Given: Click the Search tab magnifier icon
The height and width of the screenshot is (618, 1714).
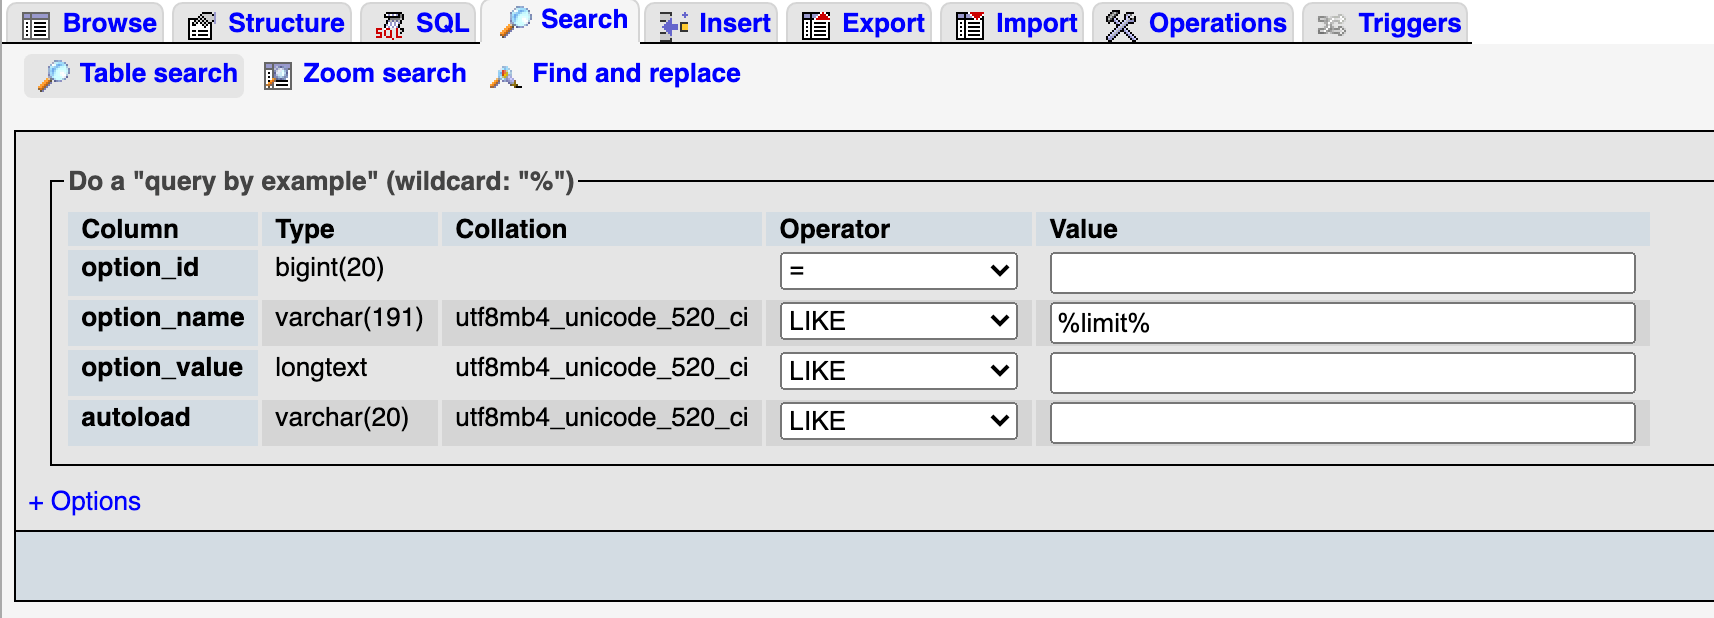Looking at the screenshot, I should (515, 21).
